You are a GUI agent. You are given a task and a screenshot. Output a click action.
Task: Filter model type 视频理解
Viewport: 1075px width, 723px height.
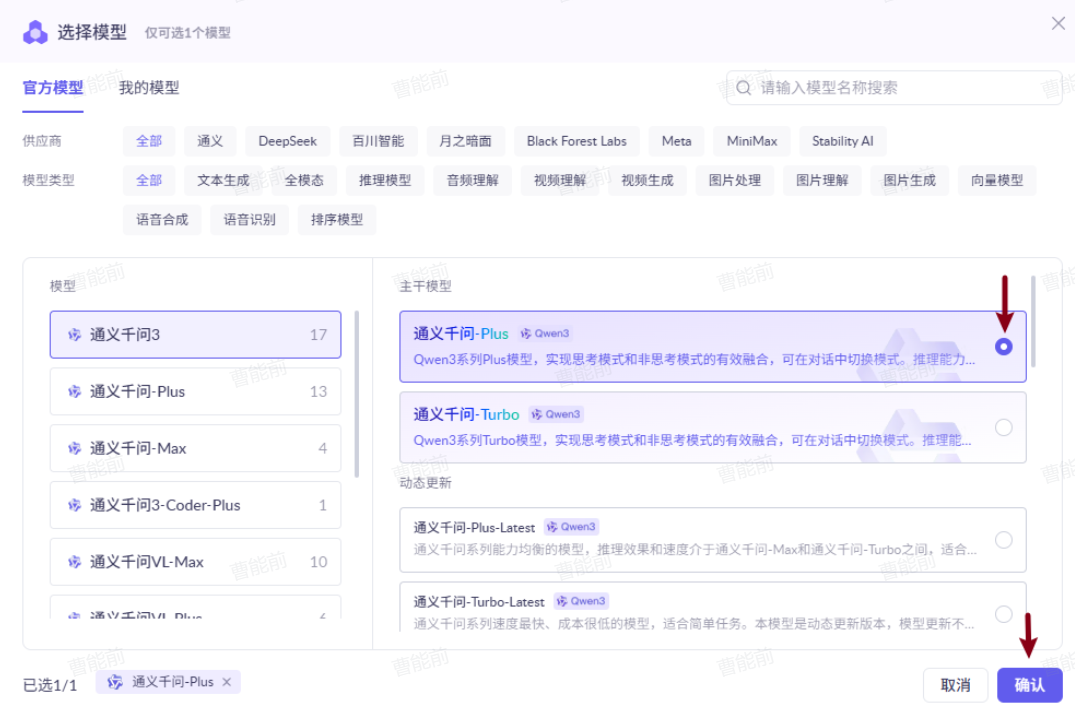(559, 180)
